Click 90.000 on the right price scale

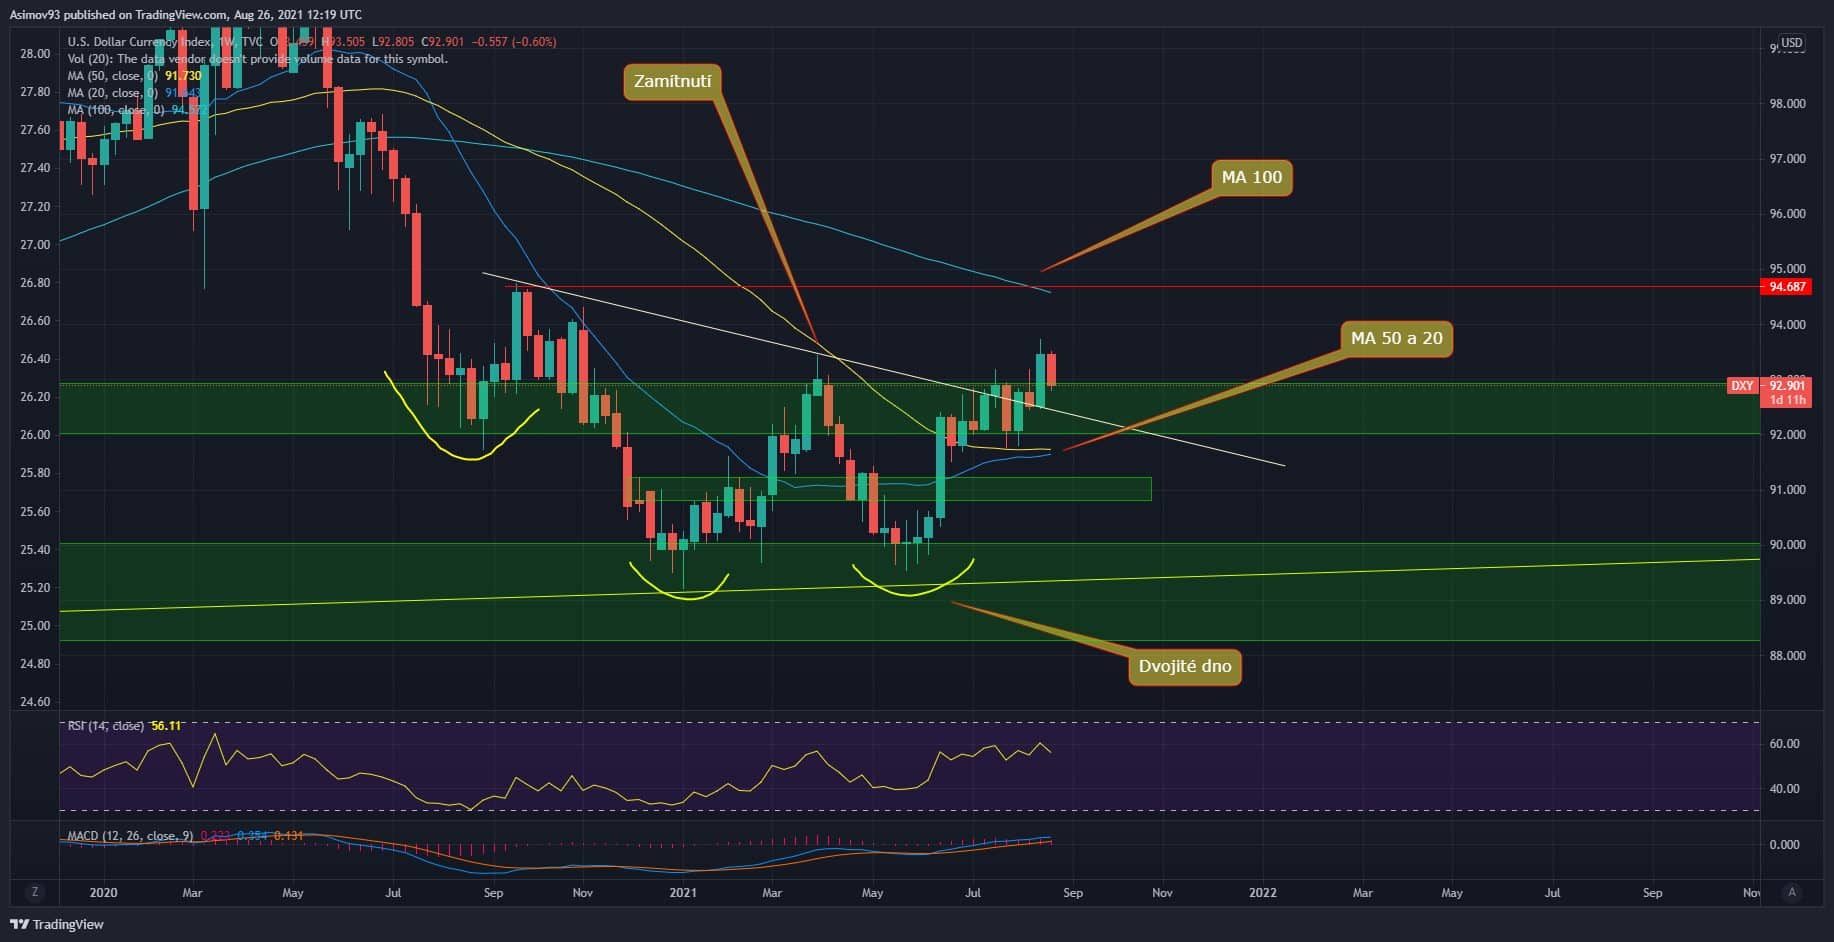(x=1787, y=545)
